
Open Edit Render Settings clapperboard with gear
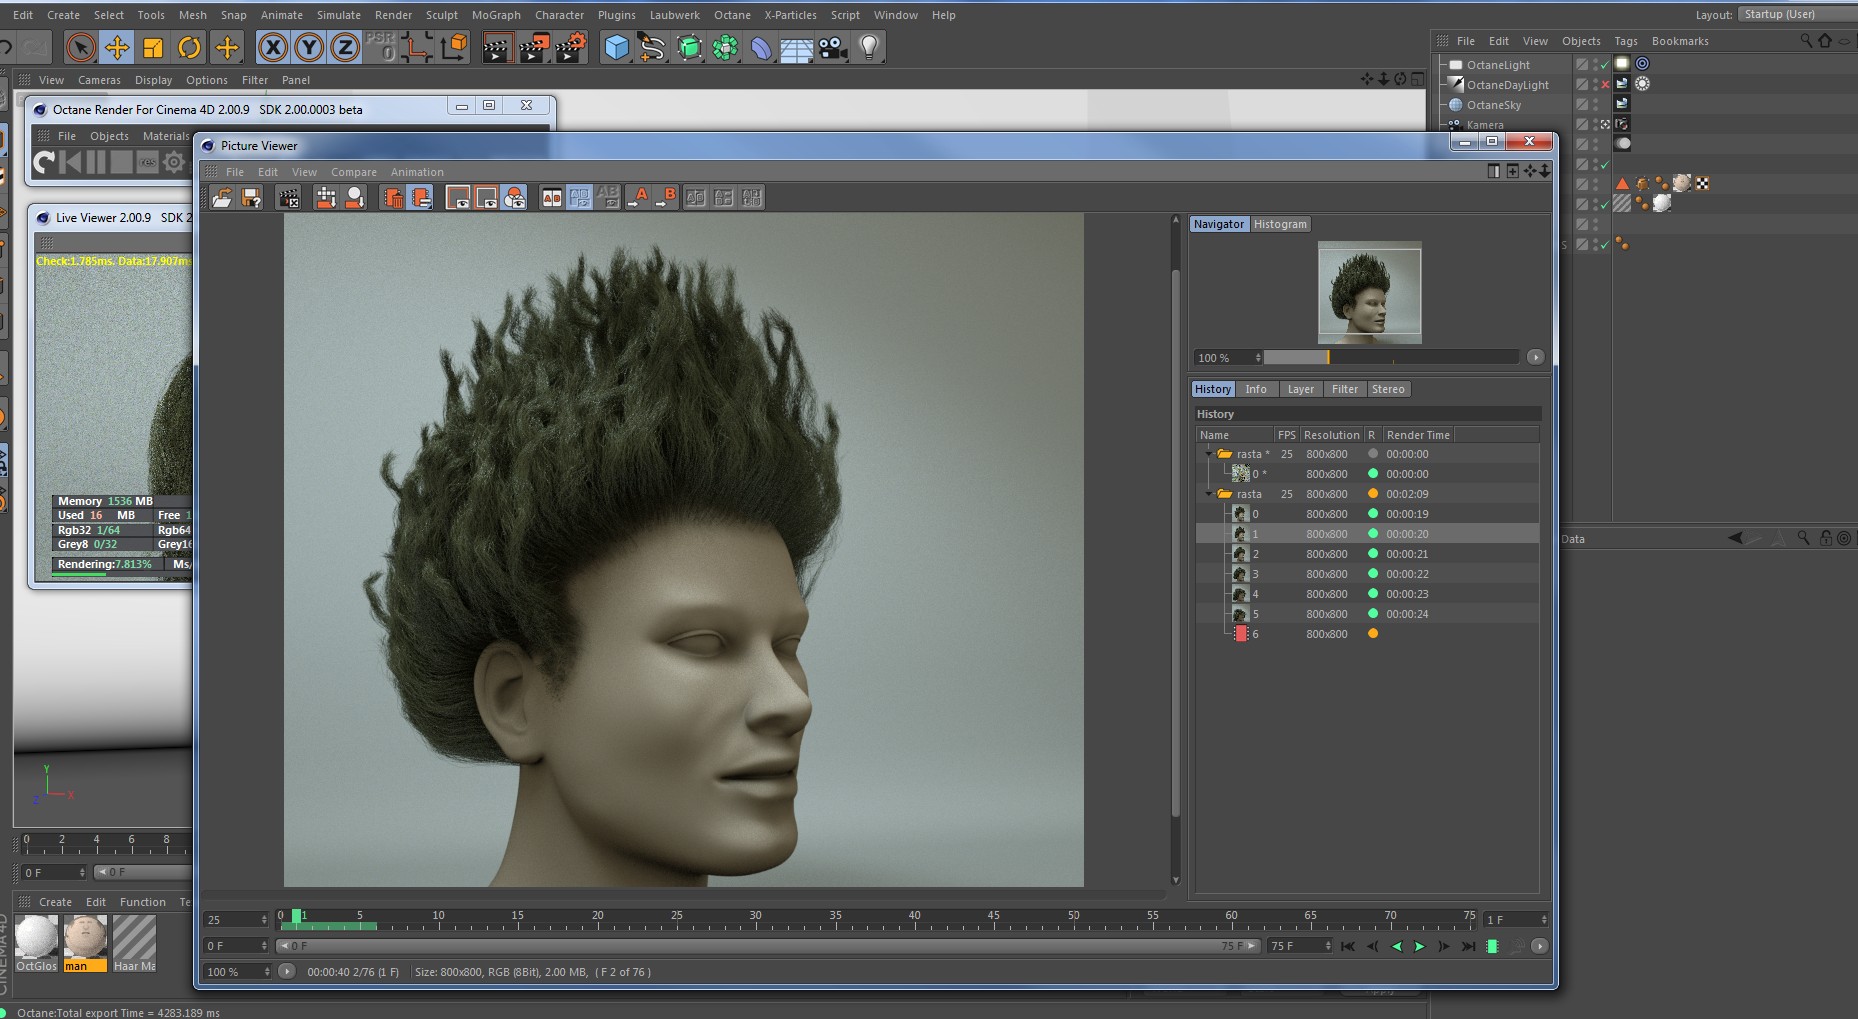pos(570,47)
